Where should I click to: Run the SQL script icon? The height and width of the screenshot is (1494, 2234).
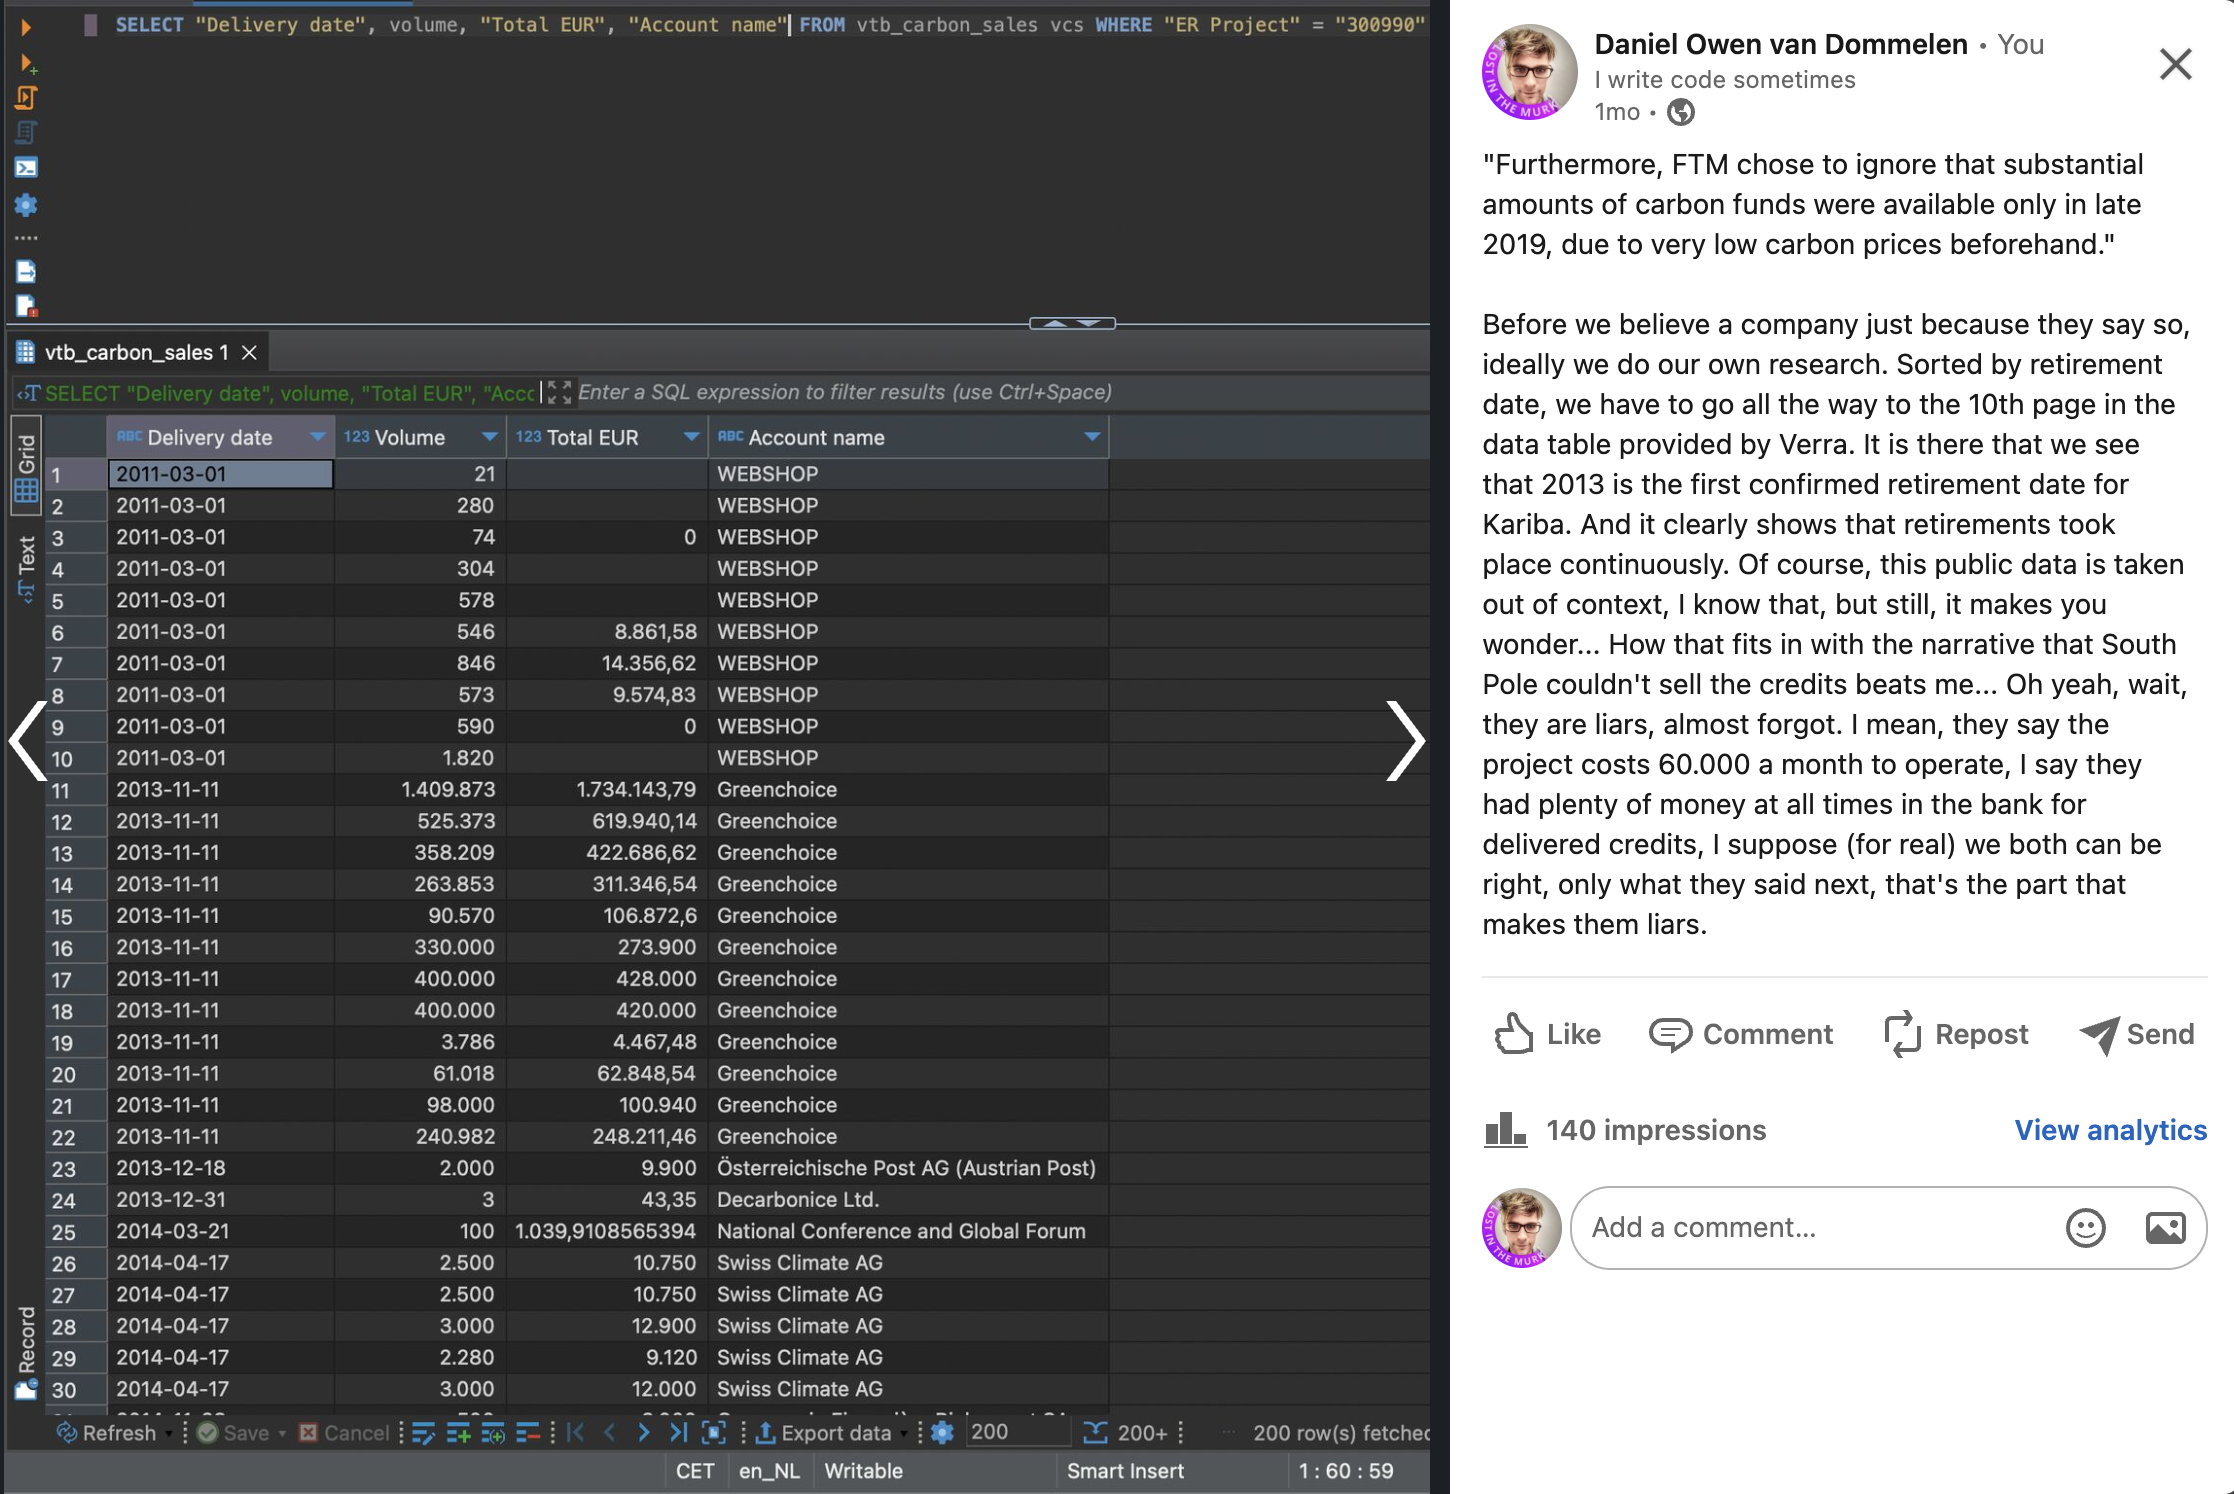(26, 98)
